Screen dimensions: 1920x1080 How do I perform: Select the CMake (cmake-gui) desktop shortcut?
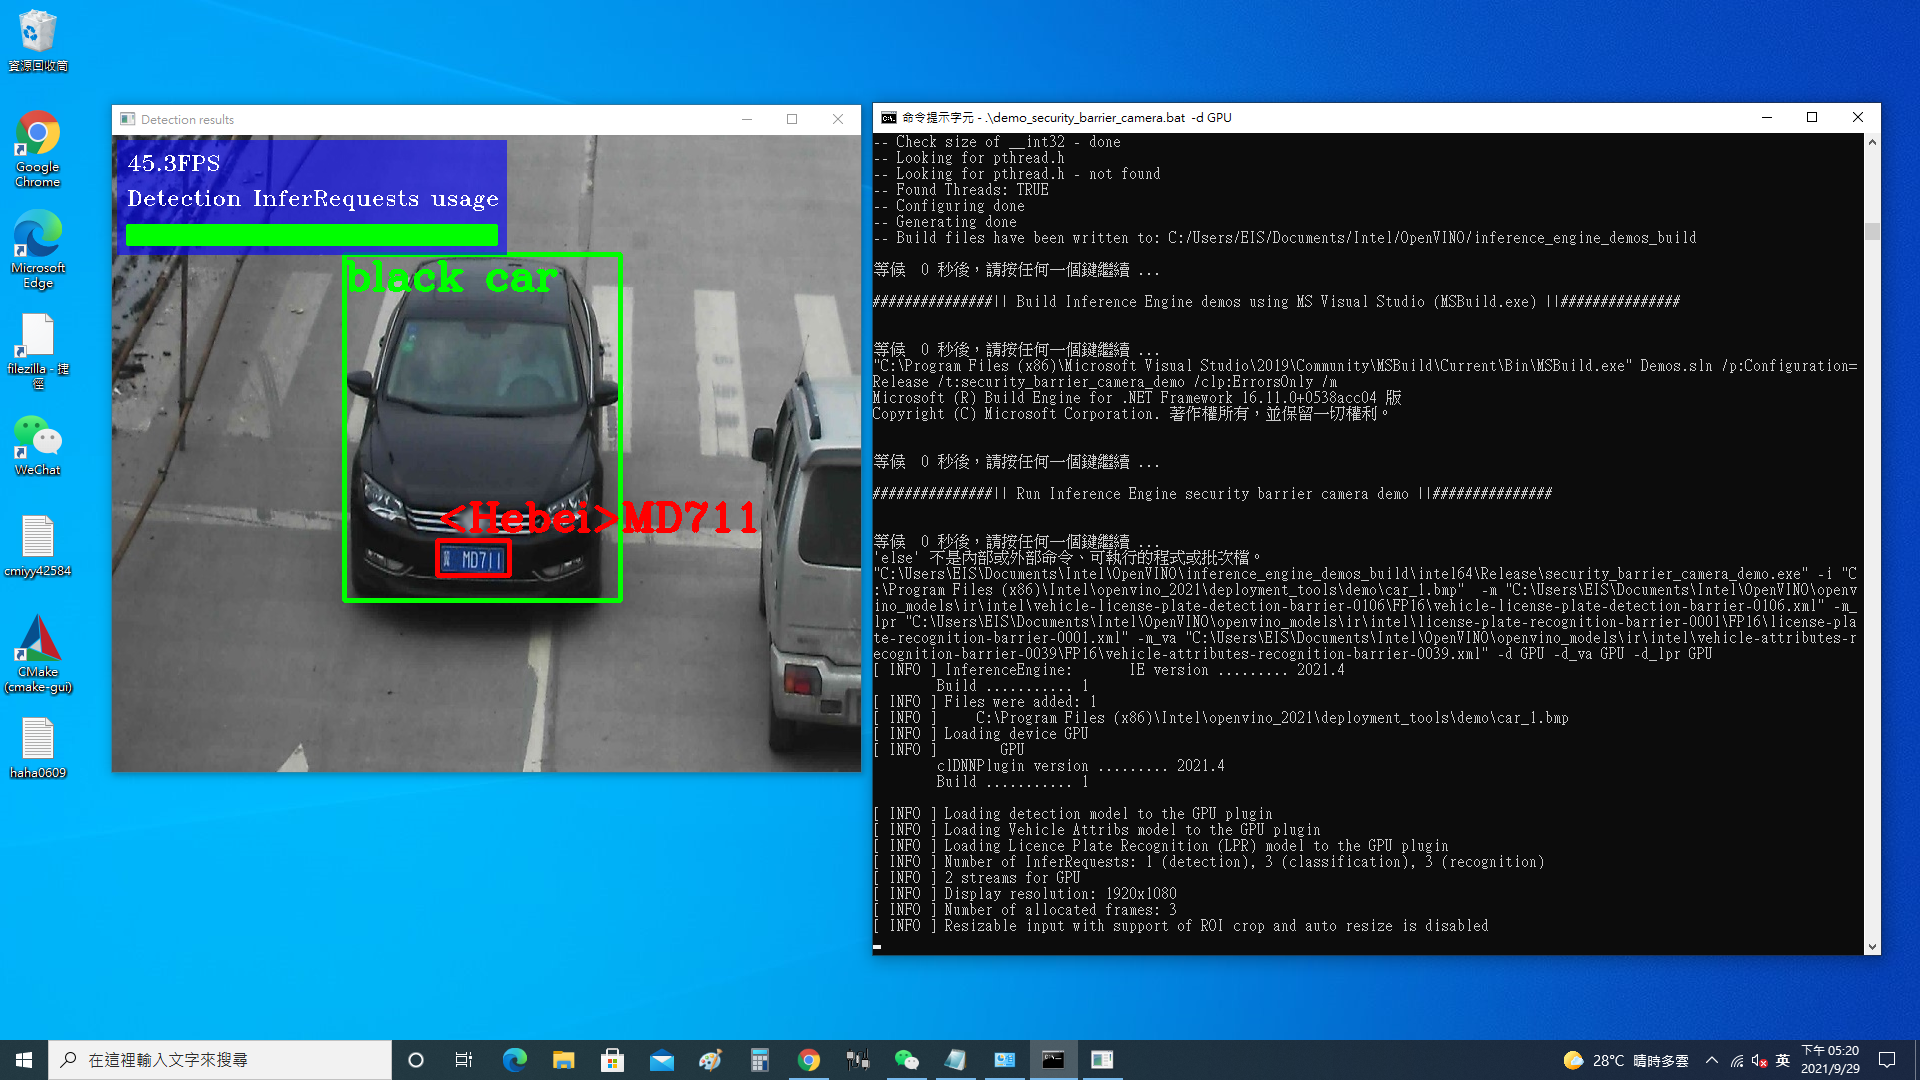pos(38,654)
